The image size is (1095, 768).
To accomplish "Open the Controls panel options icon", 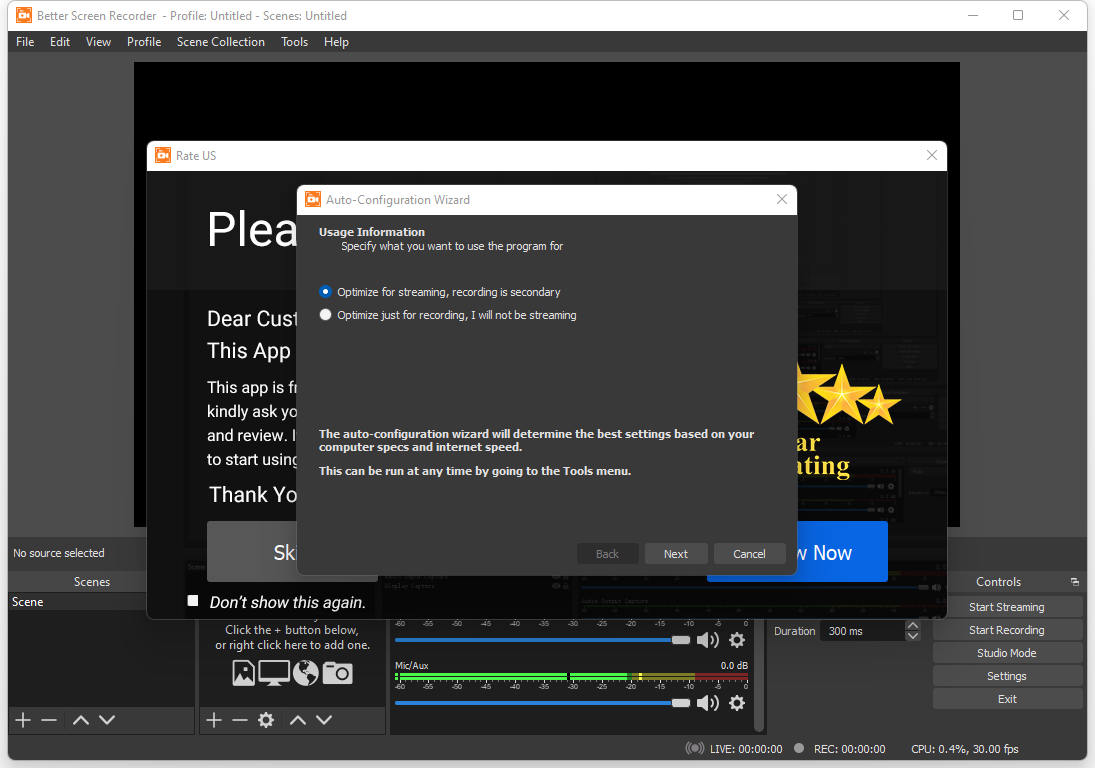I will [x=1074, y=581].
